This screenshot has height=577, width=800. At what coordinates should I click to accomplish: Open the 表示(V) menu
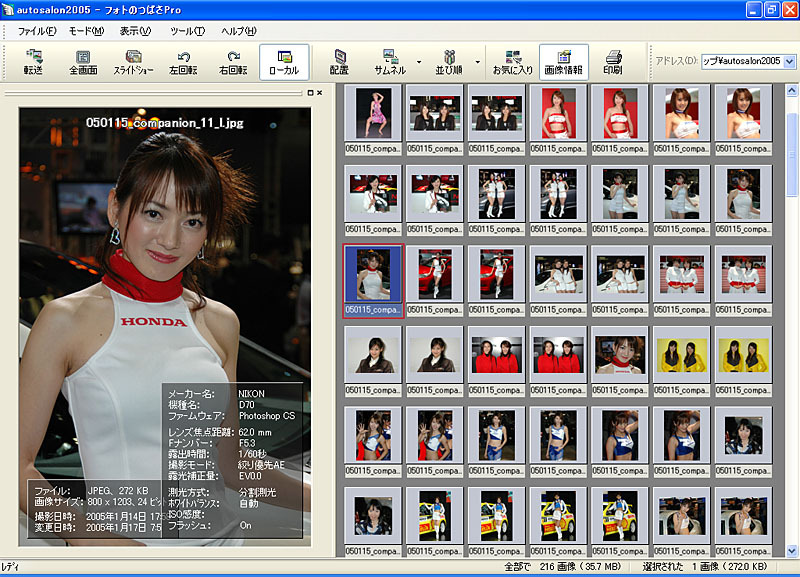[135, 31]
